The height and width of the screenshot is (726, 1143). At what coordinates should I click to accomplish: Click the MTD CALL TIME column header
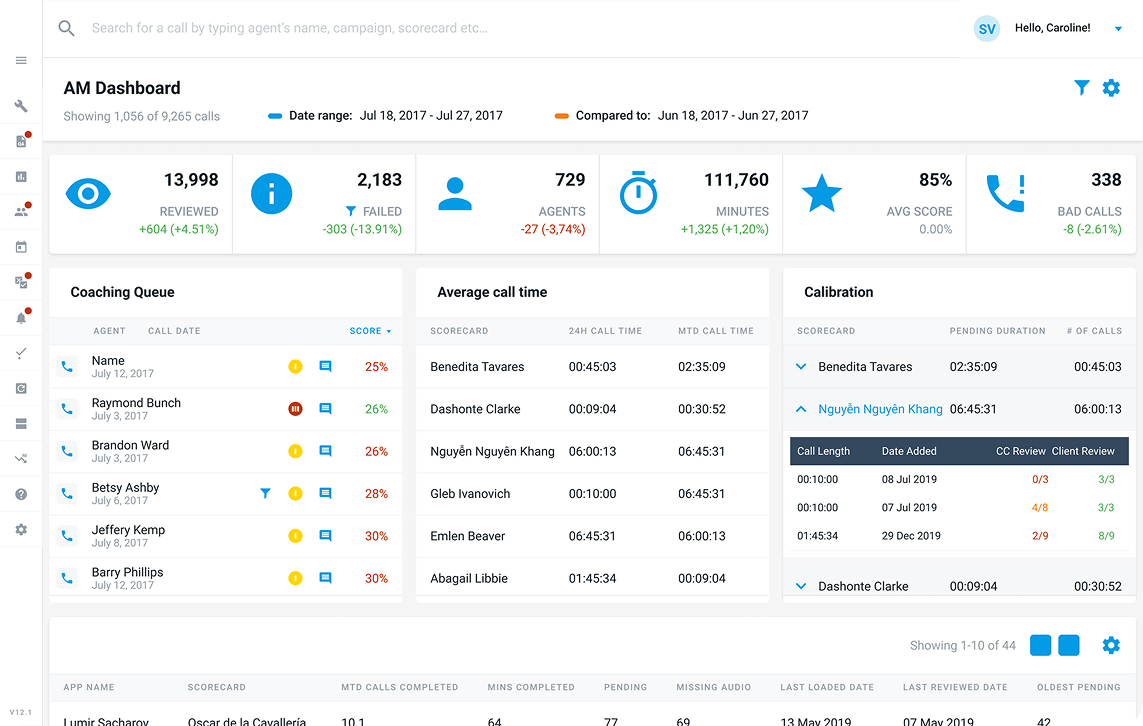point(716,331)
